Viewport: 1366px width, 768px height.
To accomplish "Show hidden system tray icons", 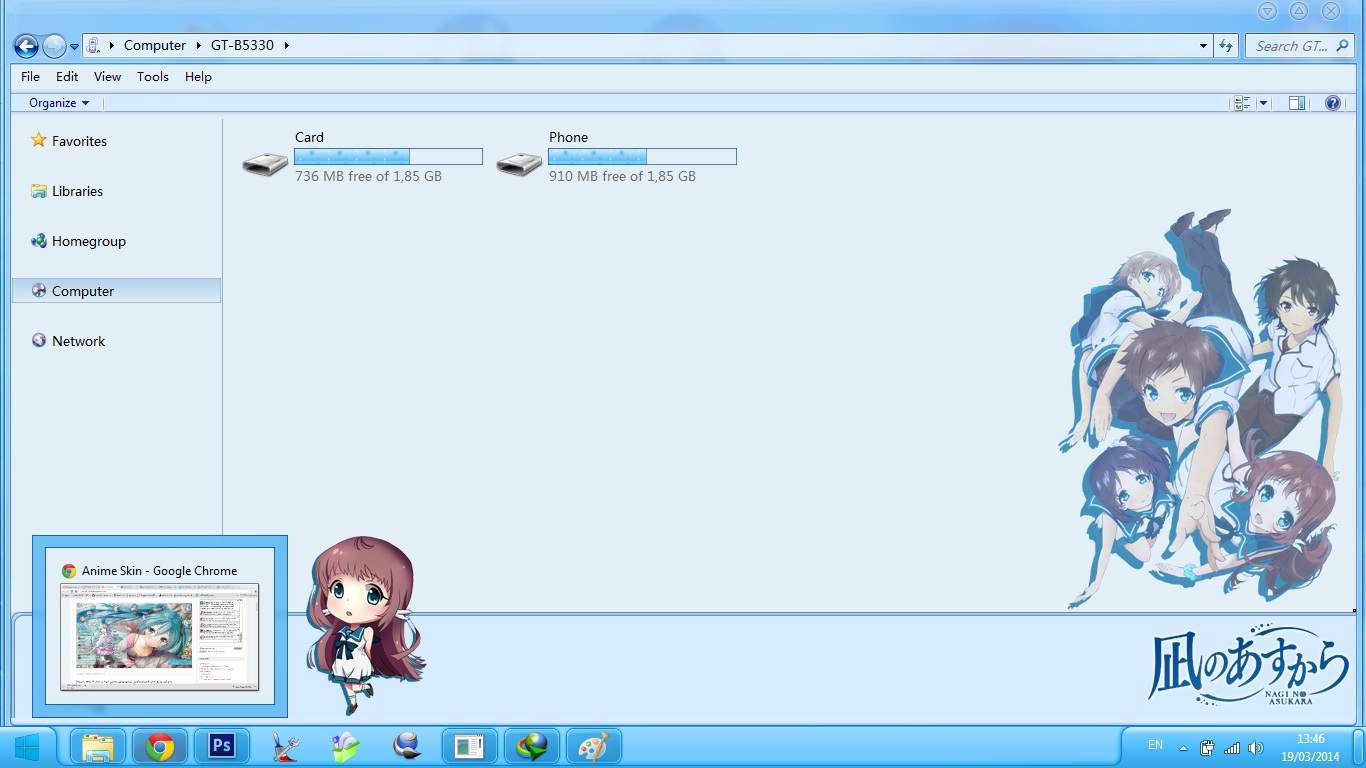I will pyautogui.click(x=1184, y=748).
